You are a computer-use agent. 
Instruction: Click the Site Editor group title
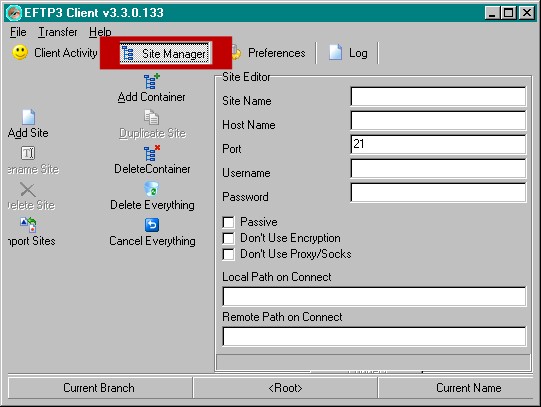pyautogui.click(x=246, y=77)
